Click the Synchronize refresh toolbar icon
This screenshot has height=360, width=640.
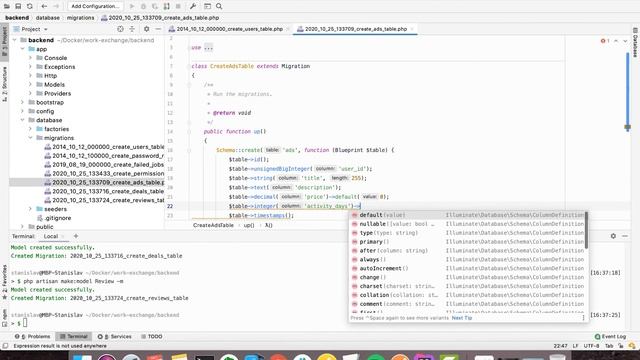click(30, 6)
